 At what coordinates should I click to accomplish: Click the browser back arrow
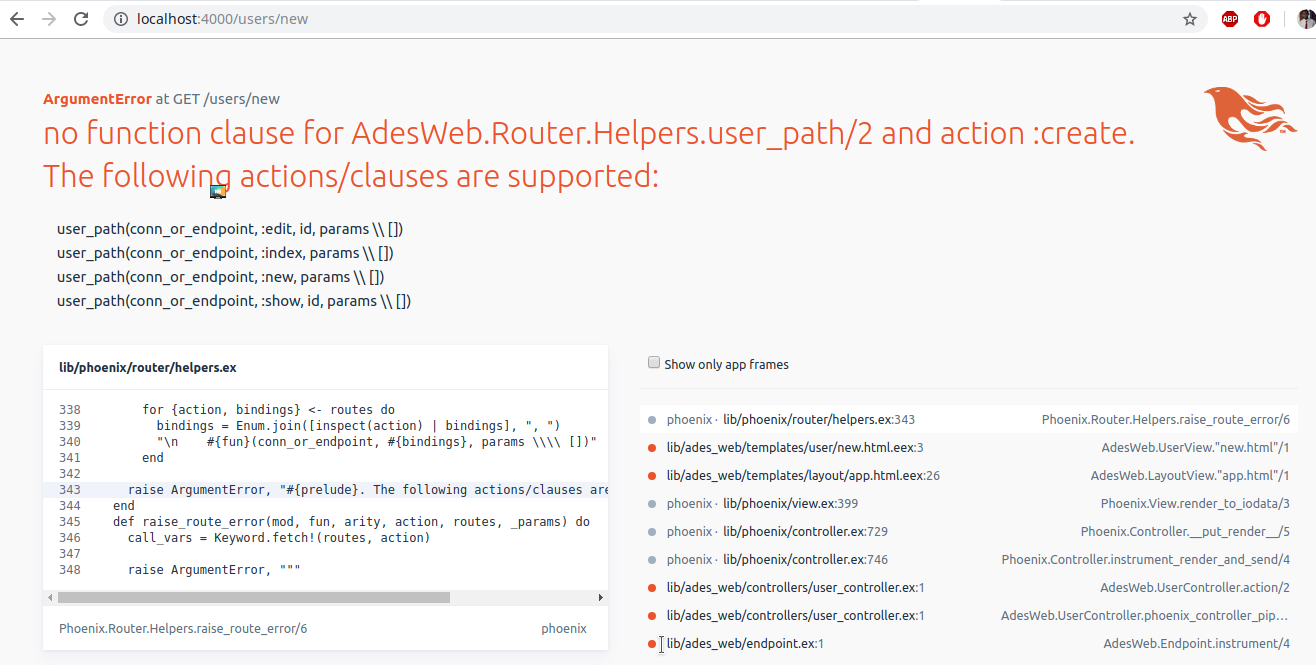click(17, 19)
